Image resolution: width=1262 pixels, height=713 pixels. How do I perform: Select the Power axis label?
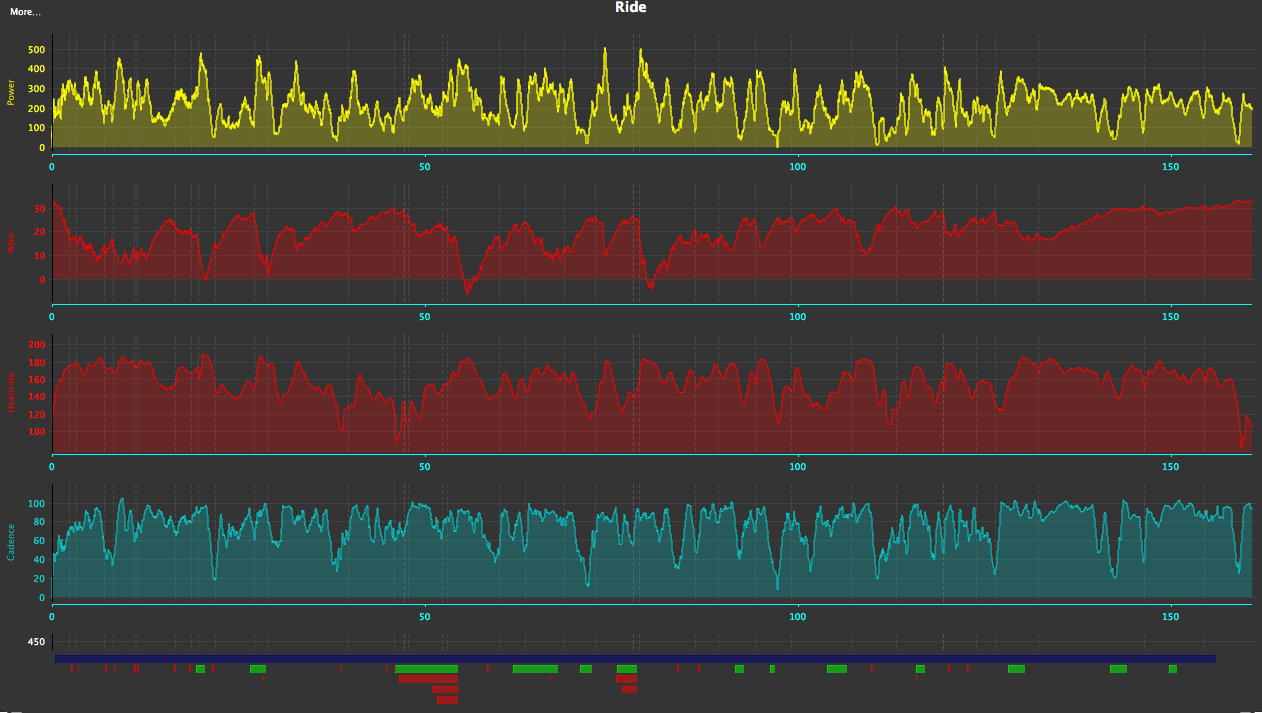tap(11, 94)
